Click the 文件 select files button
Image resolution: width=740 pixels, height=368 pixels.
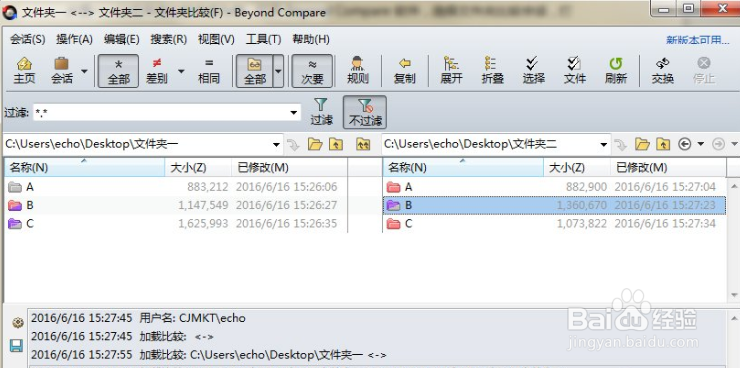(x=574, y=71)
